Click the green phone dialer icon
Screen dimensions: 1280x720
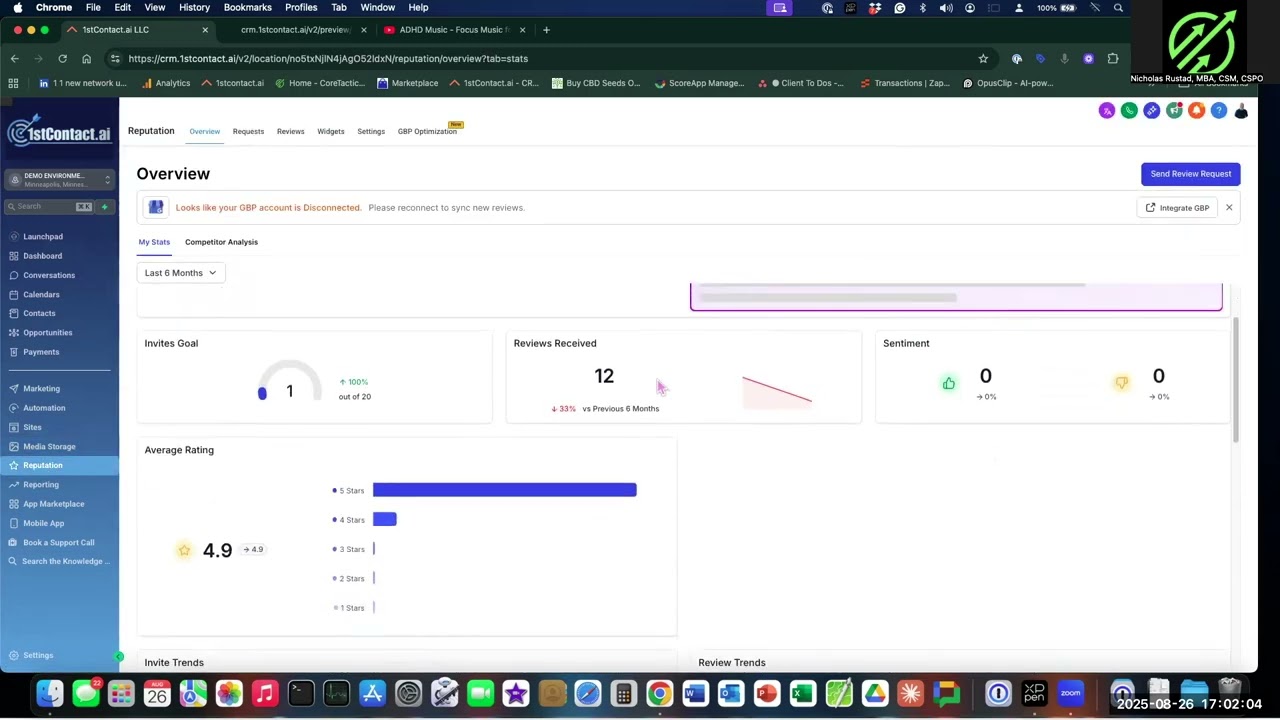(x=1129, y=111)
